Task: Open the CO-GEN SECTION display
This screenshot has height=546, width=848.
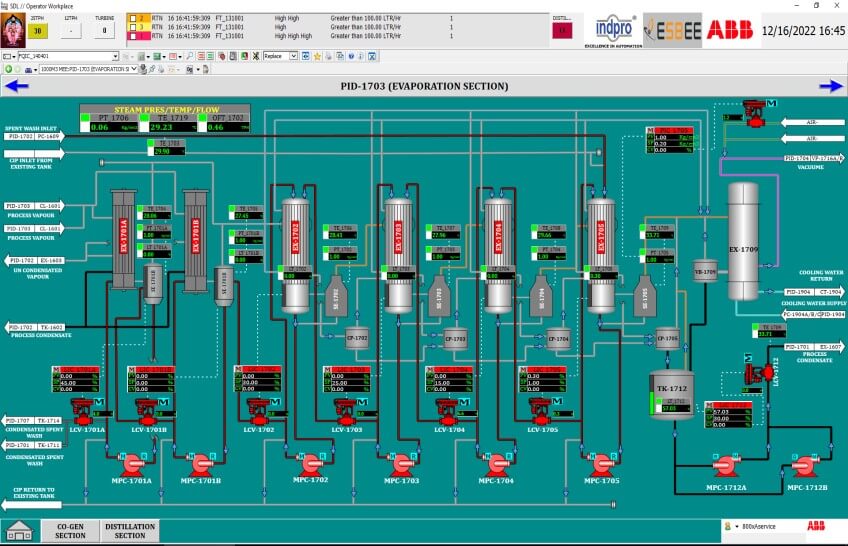Action: coord(70,531)
